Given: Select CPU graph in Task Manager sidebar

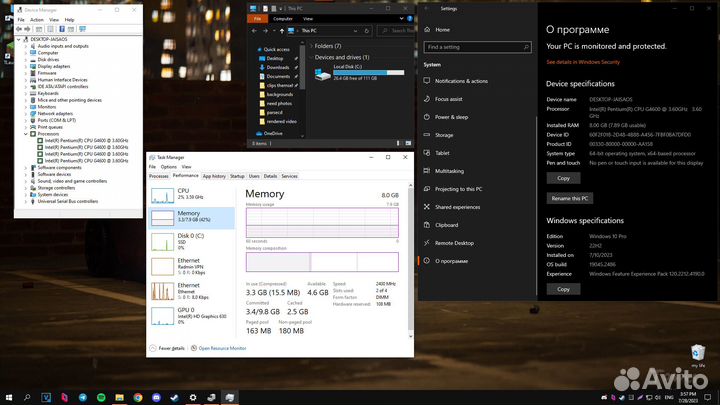Looking at the screenshot, I should pos(163,196).
